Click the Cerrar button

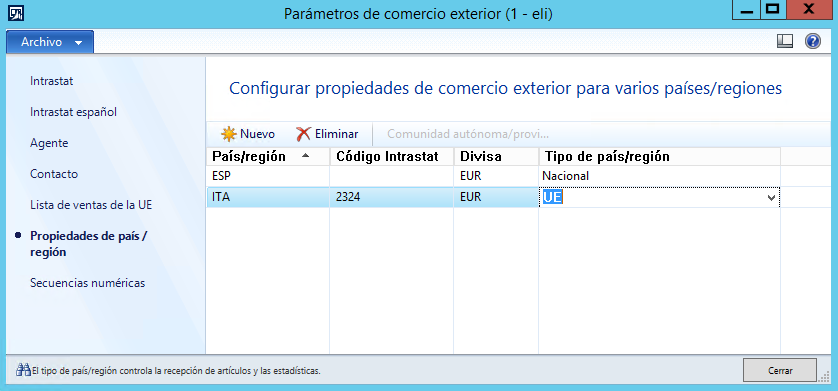[780, 370]
